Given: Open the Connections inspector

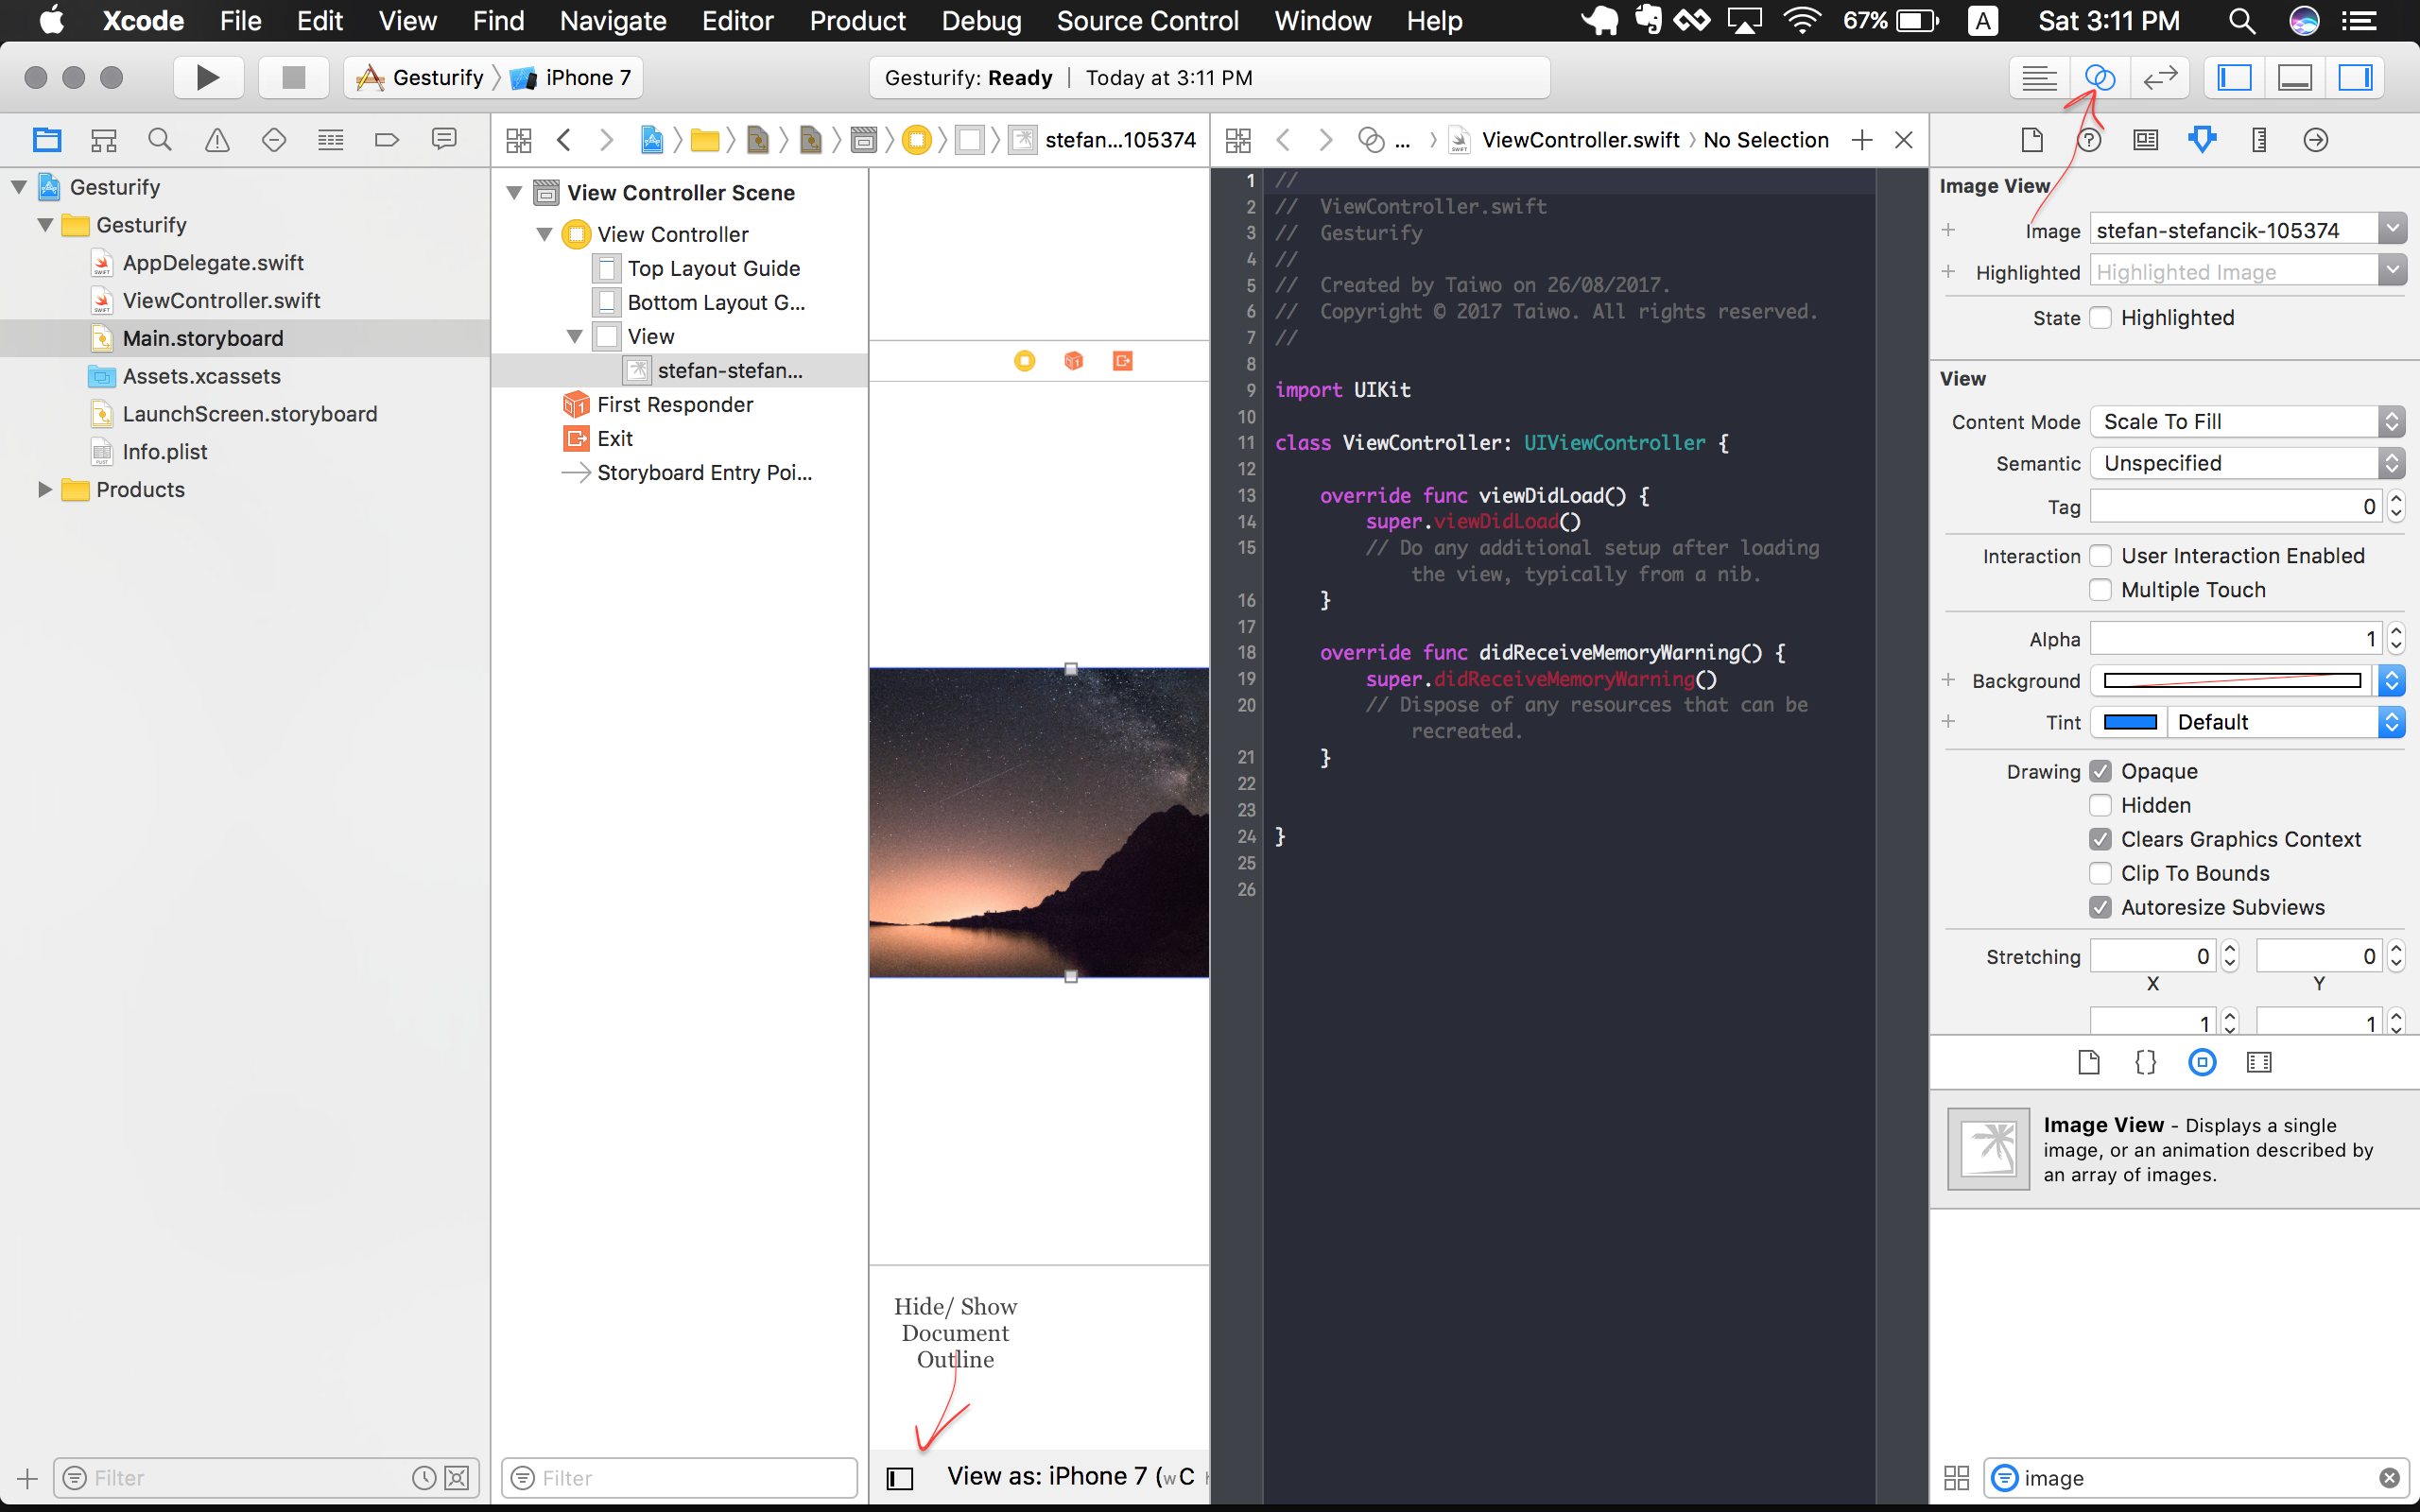Looking at the screenshot, I should tap(2315, 140).
